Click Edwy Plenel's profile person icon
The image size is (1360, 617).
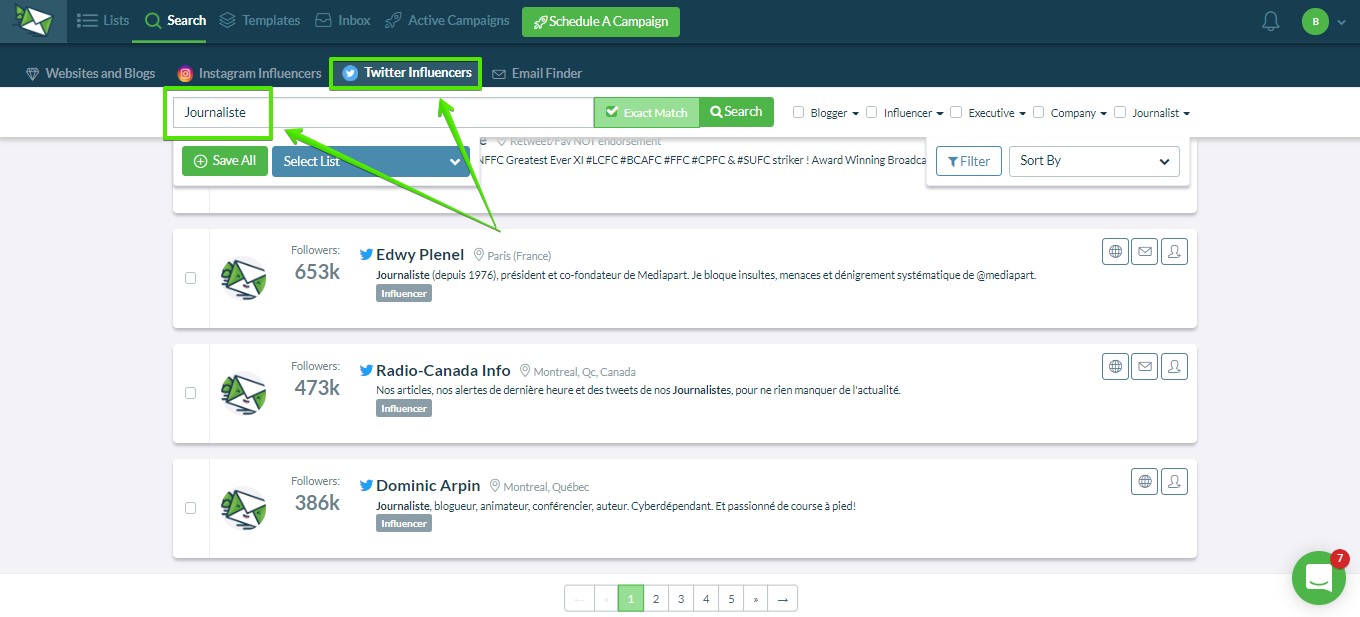click(1175, 252)
